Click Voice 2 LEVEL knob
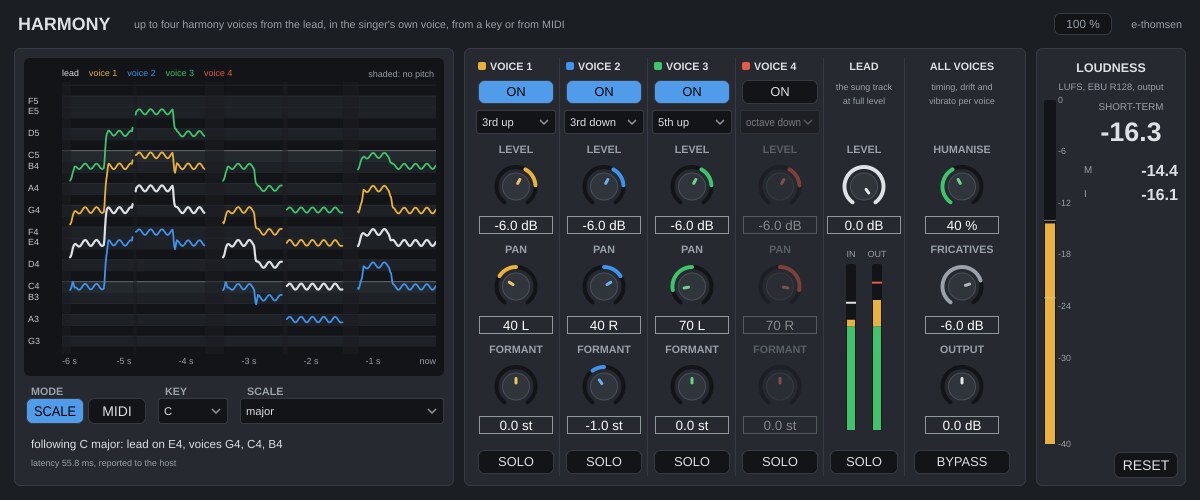This screenshot has width=1200, height=500. click(604, 186)
